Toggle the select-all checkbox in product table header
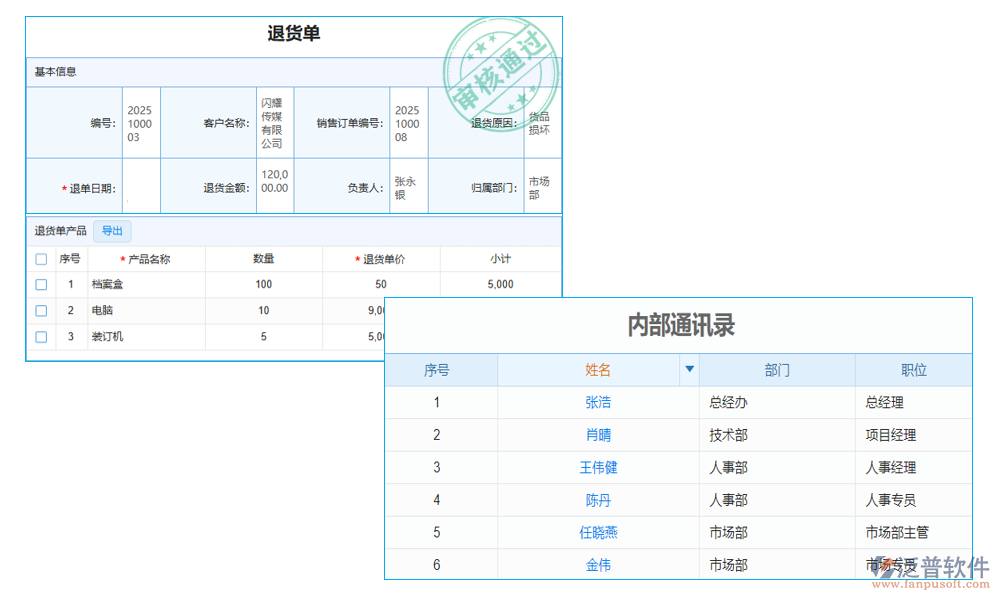 tap(41, 258)
